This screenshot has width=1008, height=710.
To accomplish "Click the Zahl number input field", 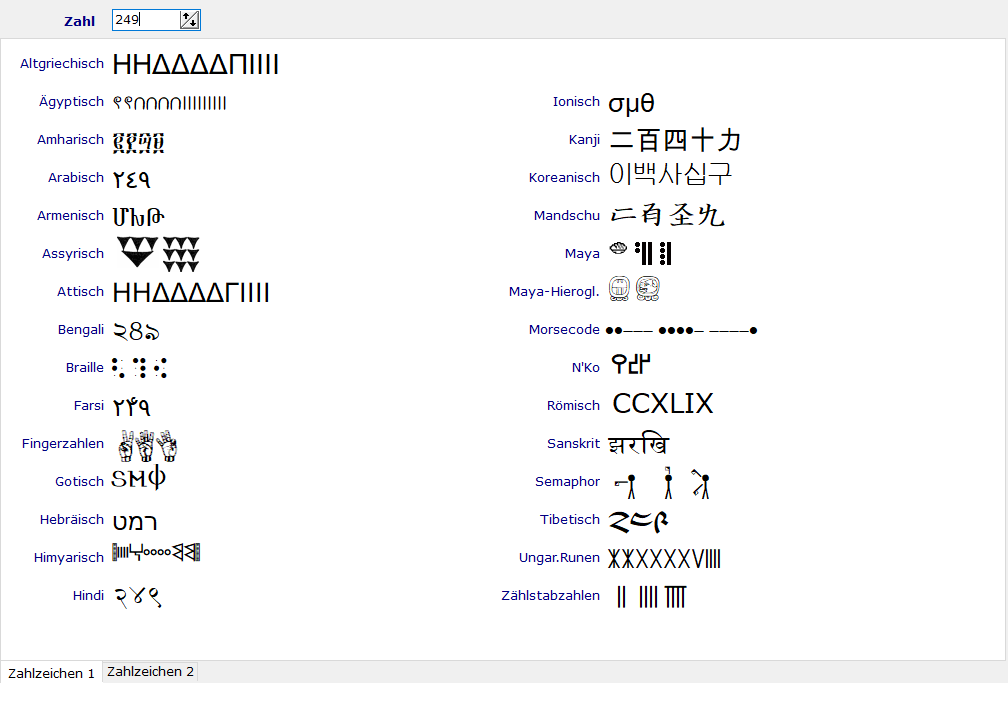I will pos(146,20).
